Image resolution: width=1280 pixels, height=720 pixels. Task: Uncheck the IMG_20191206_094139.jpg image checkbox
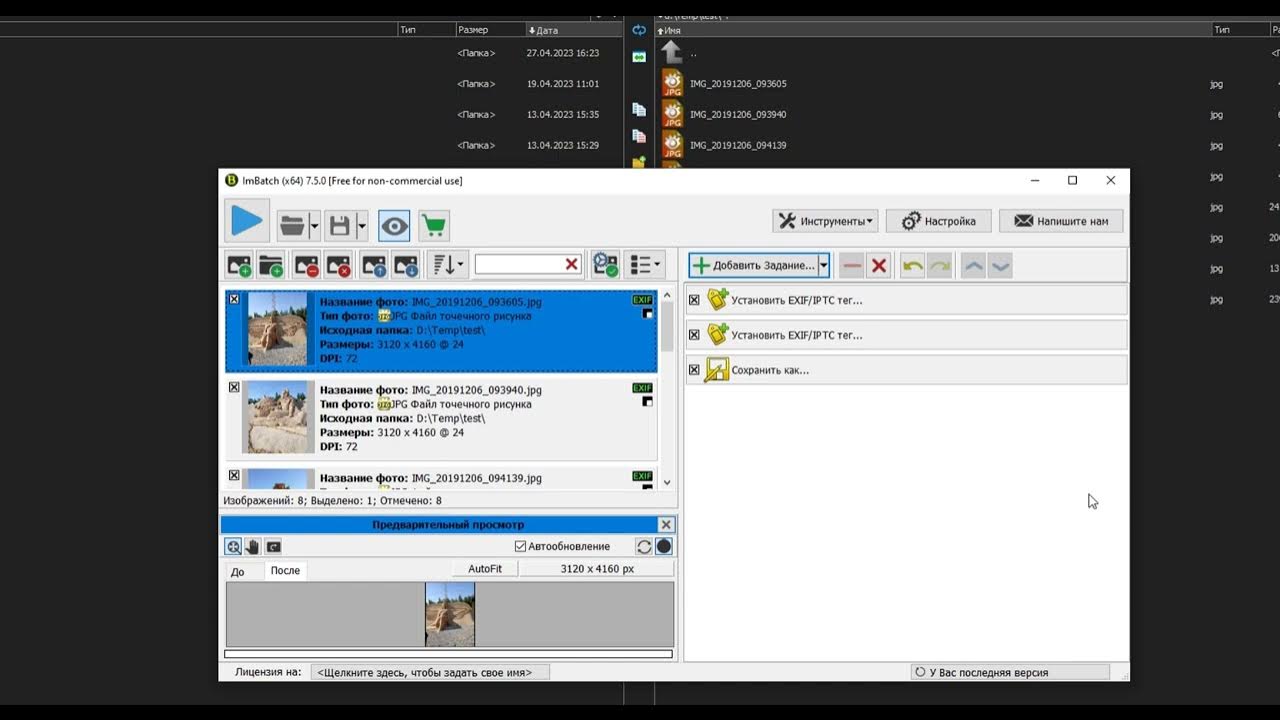coord(234,475)
